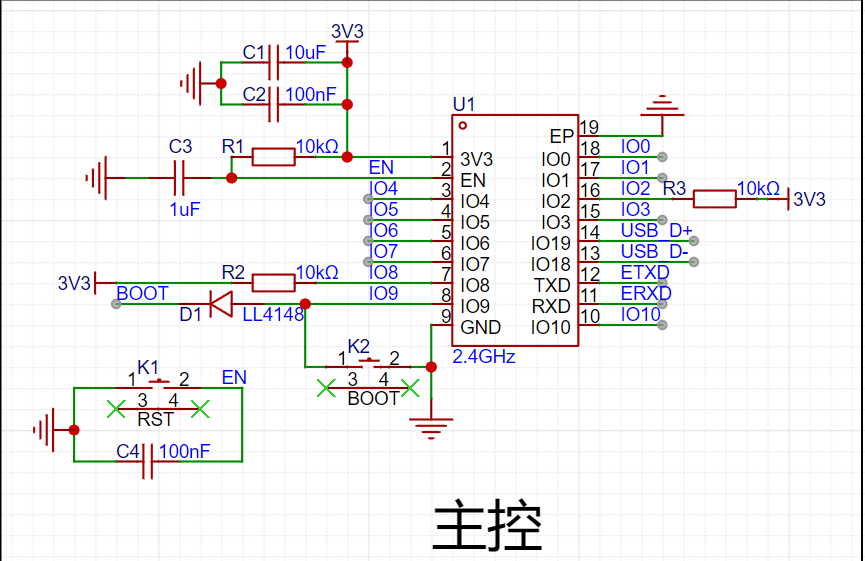This screenshot has width=865, height=561.
Task: Click the 主控 title text
Action: (488, 525)
